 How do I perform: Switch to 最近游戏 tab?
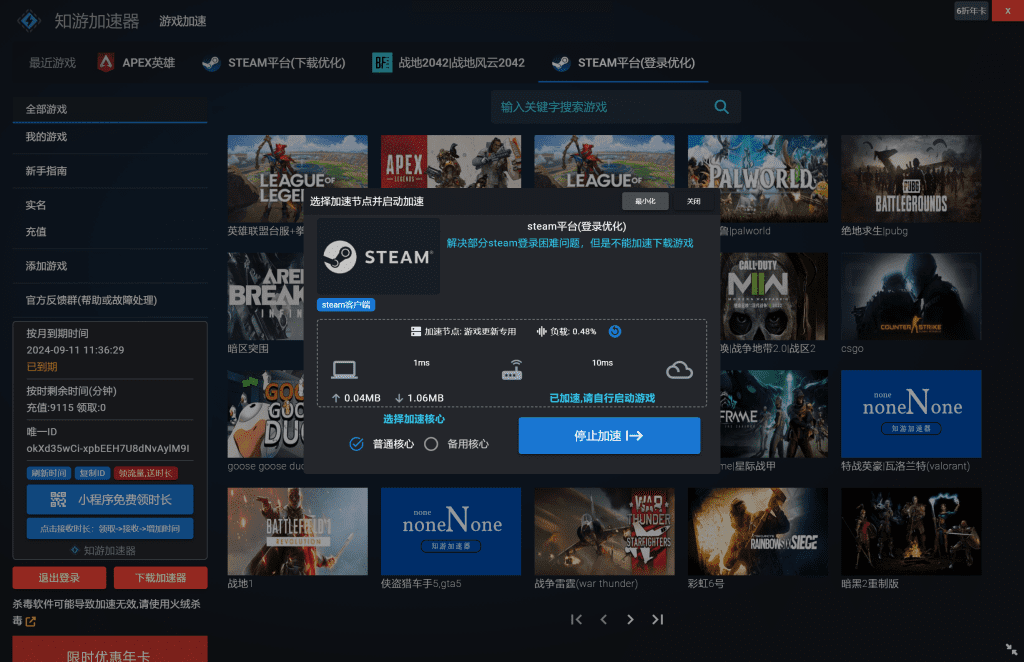(52, 63)
